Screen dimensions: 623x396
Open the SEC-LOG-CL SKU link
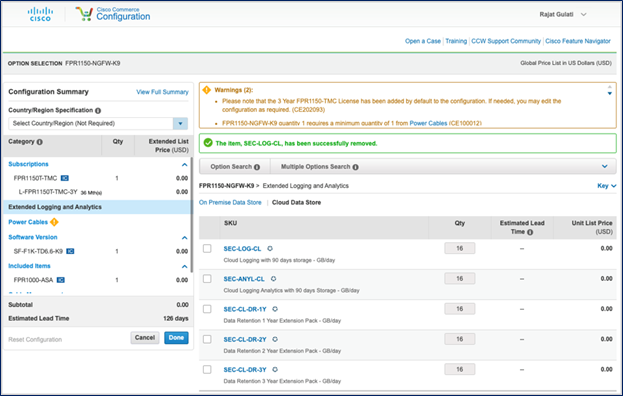point(242,249)
